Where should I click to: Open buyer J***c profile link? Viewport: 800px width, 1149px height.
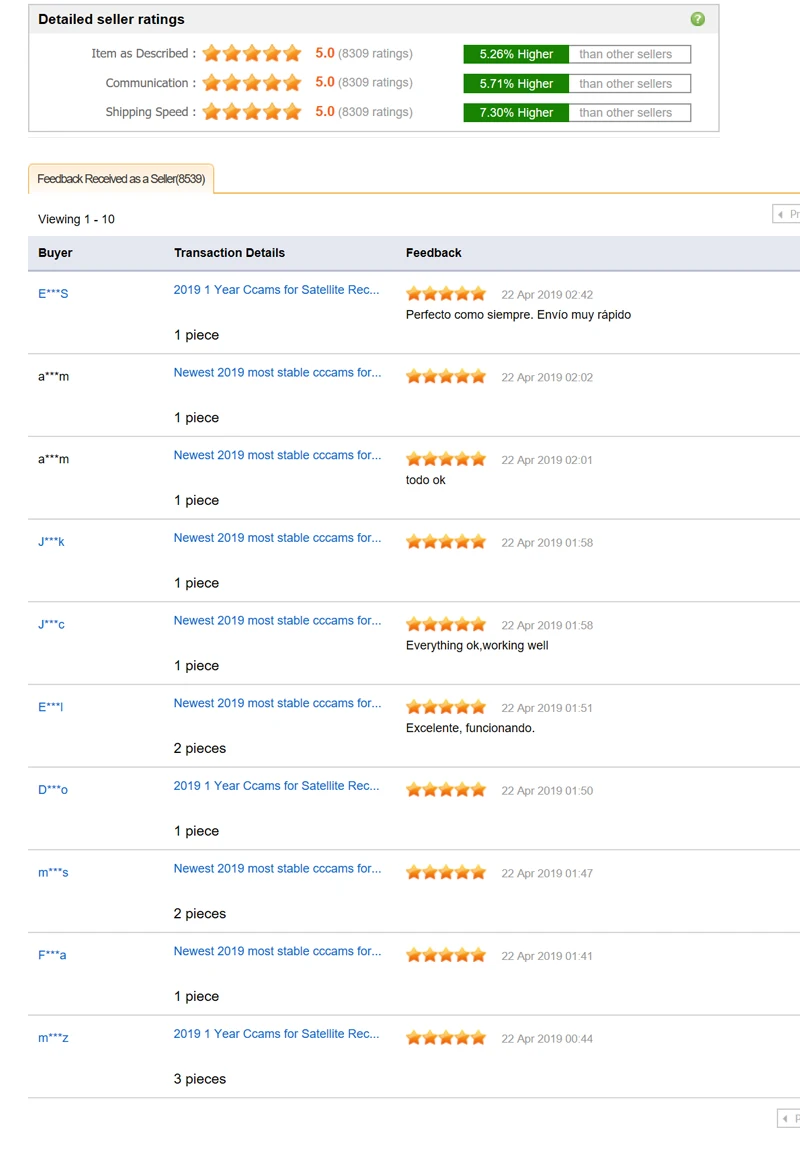click(x=51, y=624)
